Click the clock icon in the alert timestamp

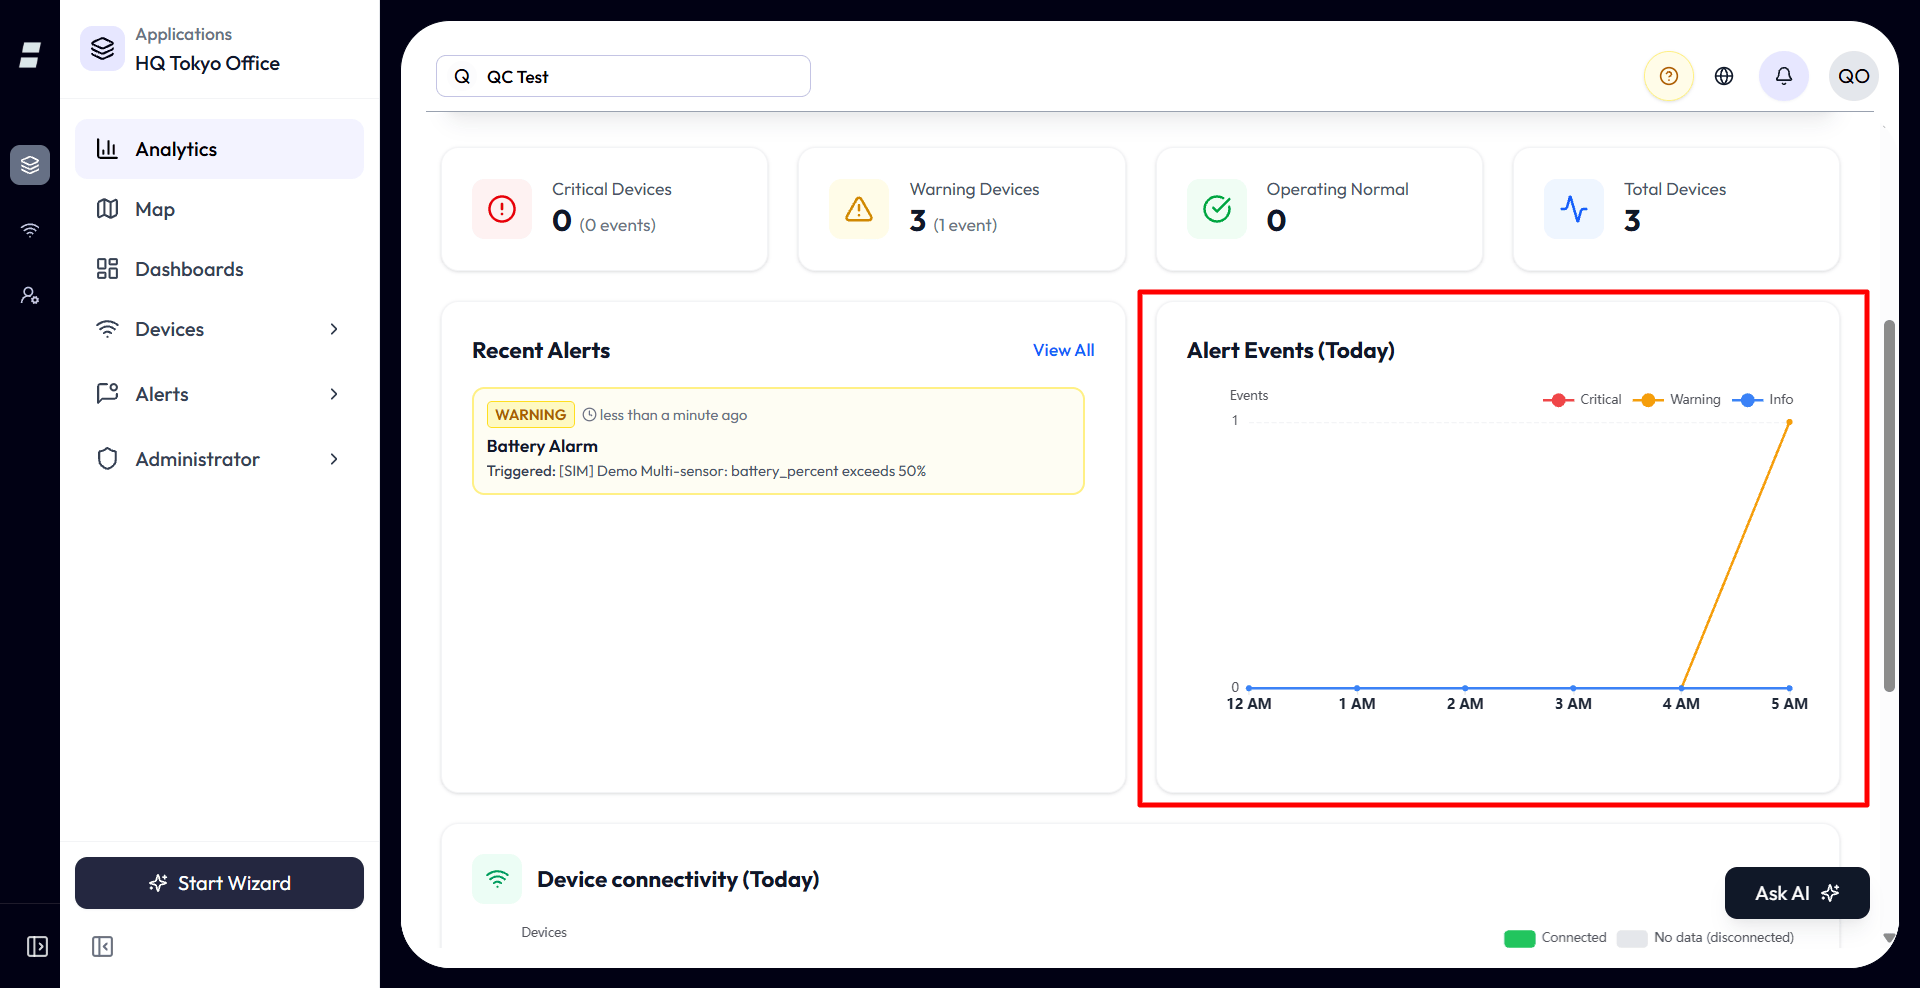tap(589, 415)
